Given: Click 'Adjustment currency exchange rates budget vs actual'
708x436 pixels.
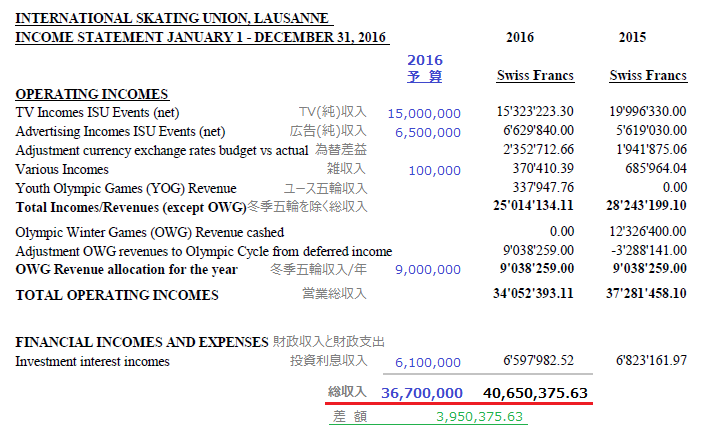Looking at the screenshot, I should tap(162, 150).
